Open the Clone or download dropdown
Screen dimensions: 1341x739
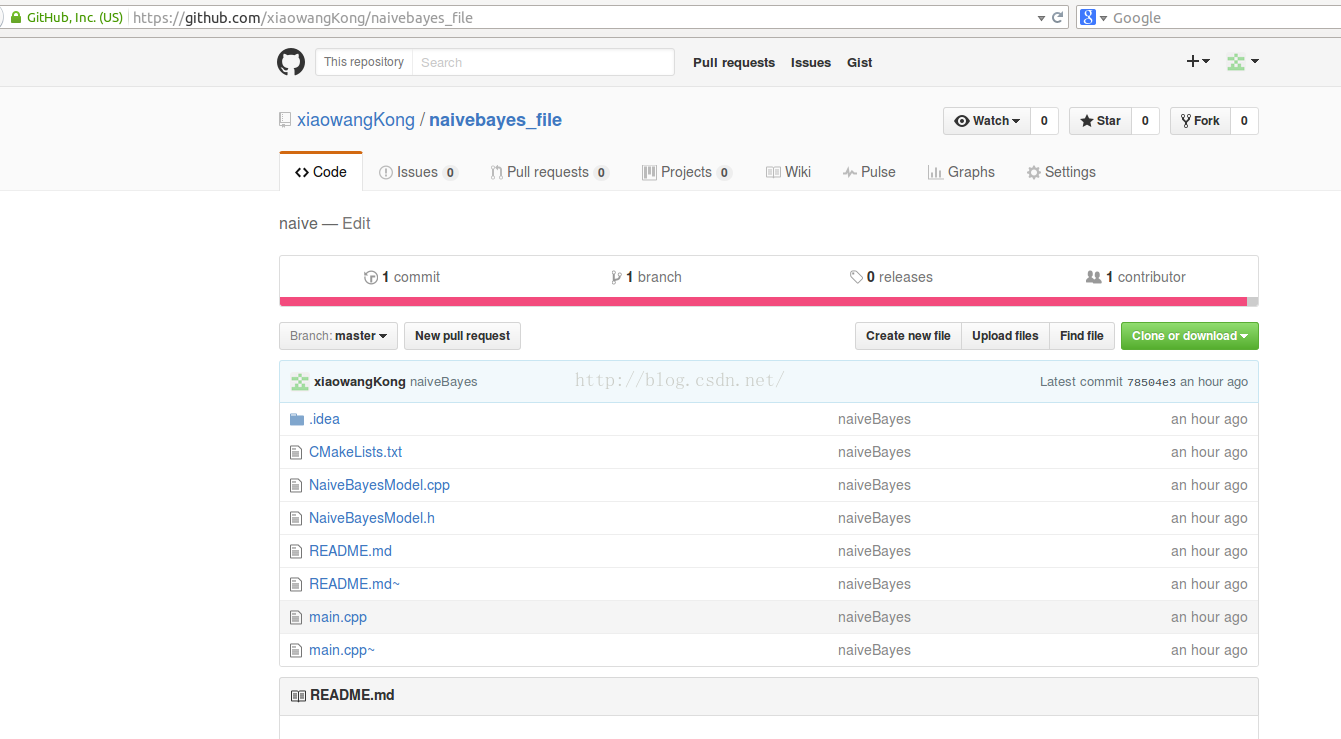1190,336
